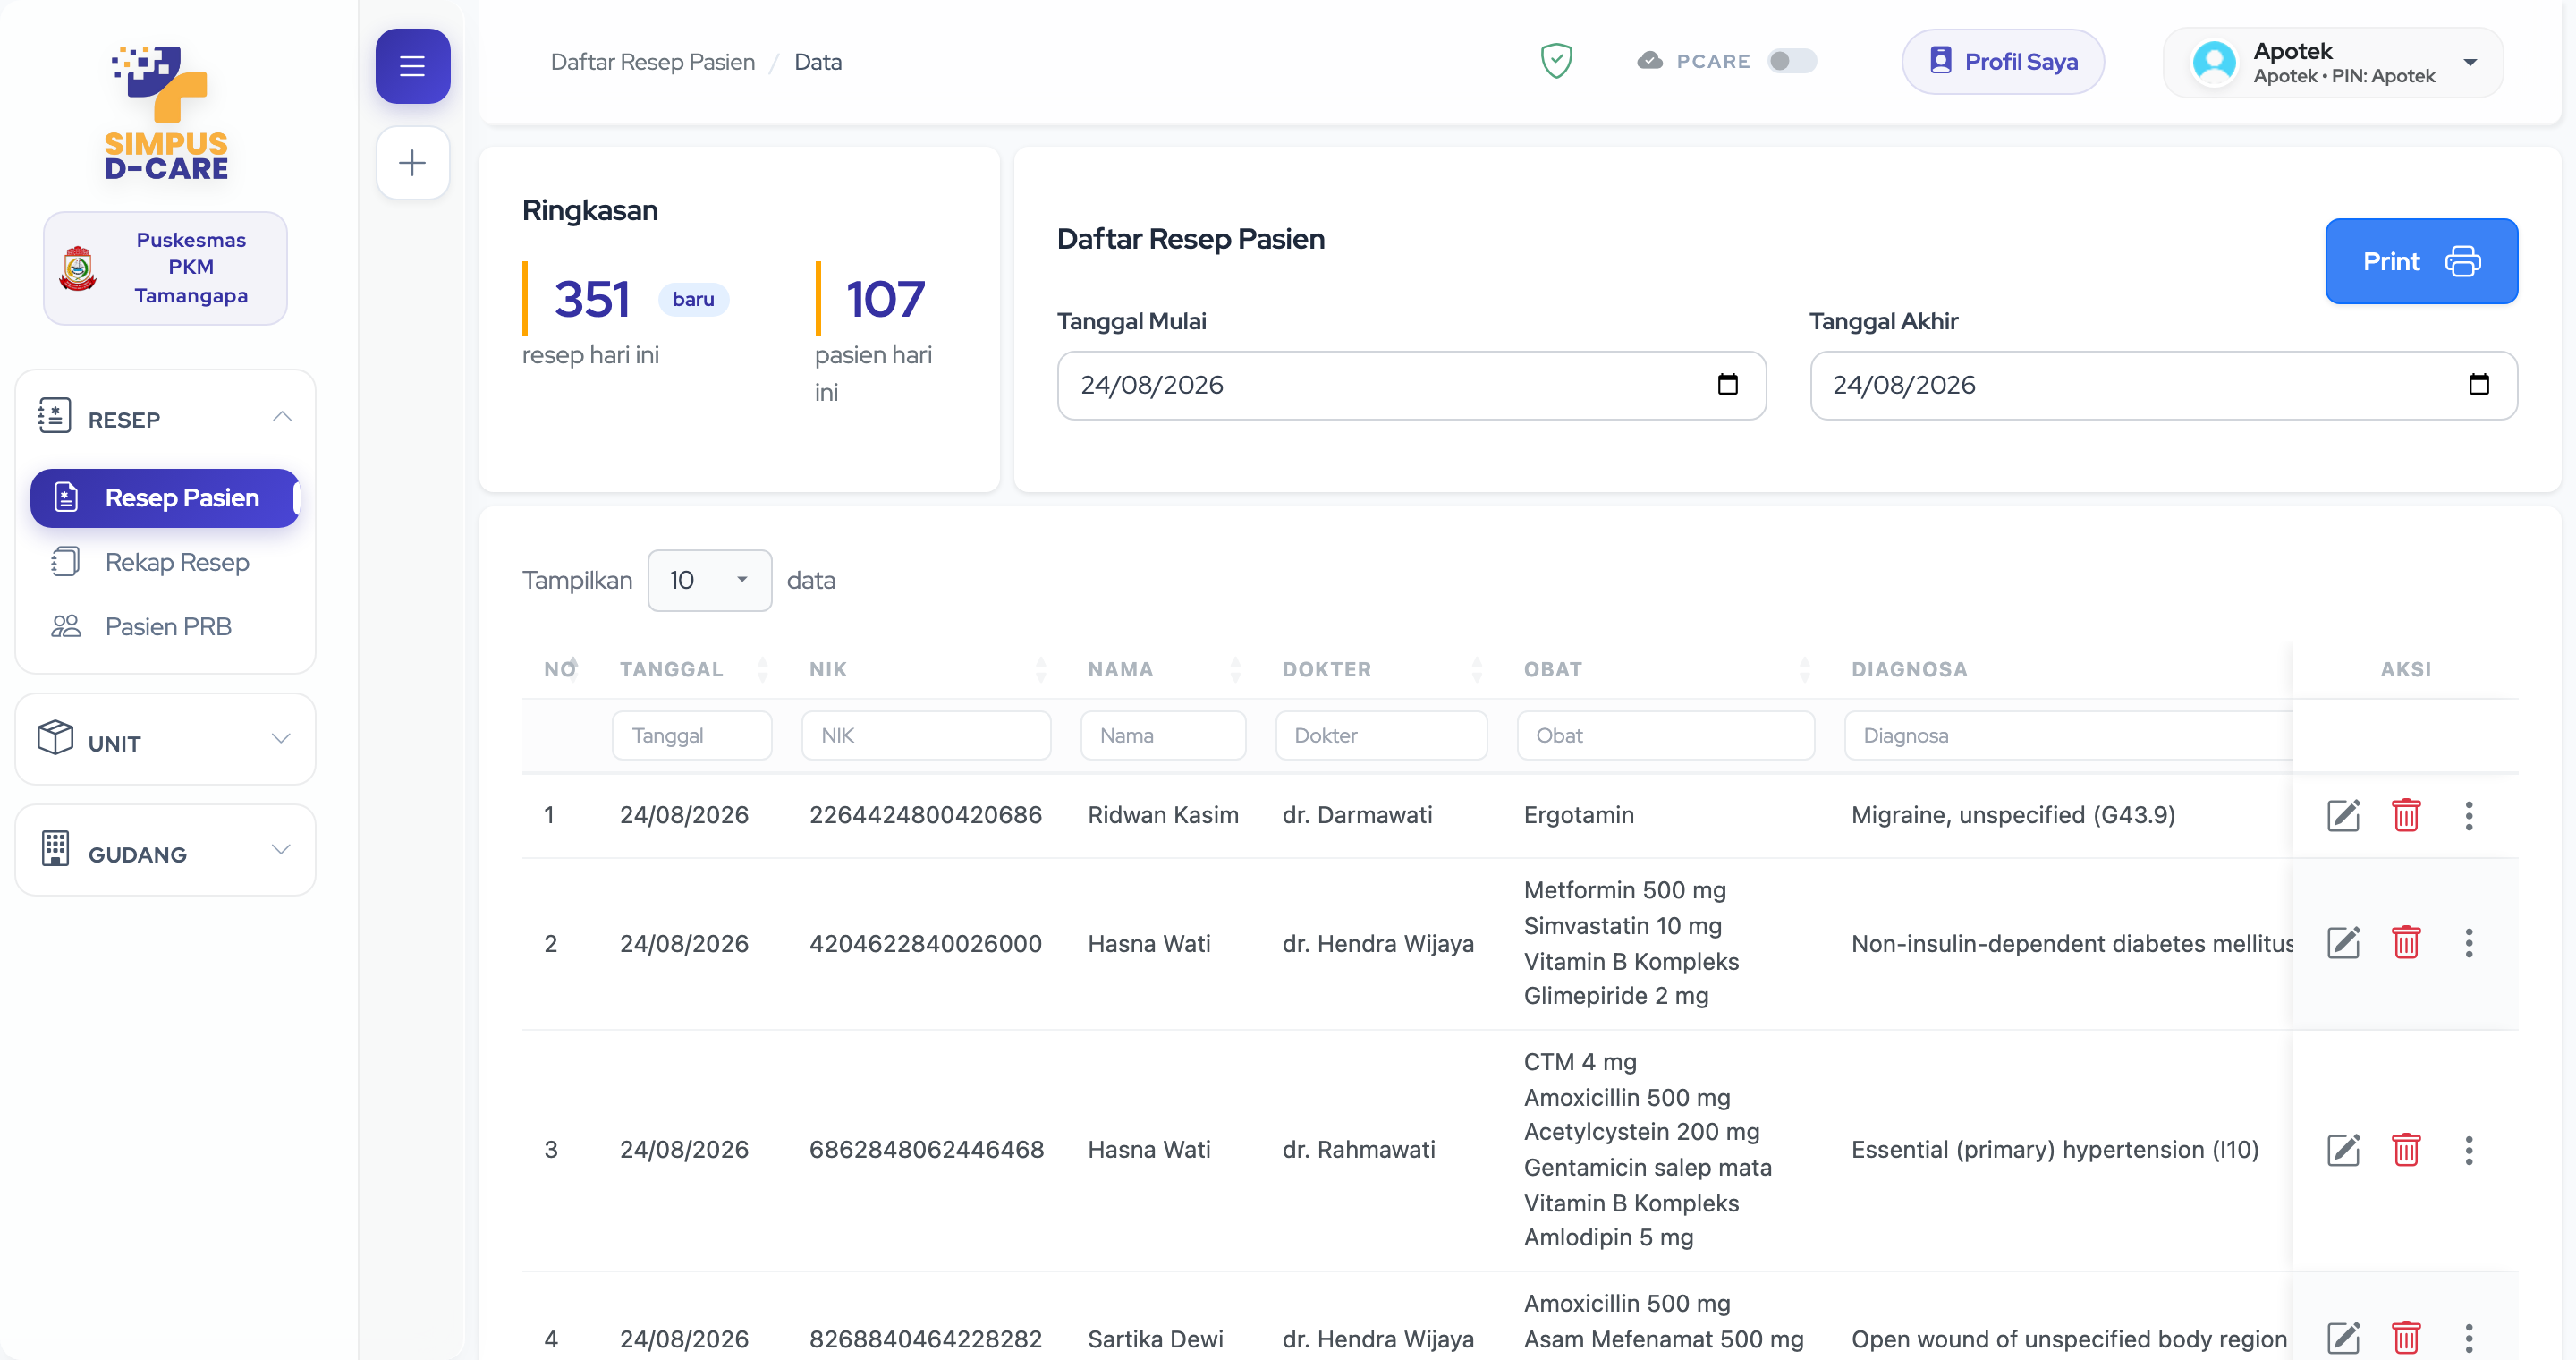Delete the Essential hypertension row
Viewport: 2576px width, 1360px height.
point(2405,1150)
